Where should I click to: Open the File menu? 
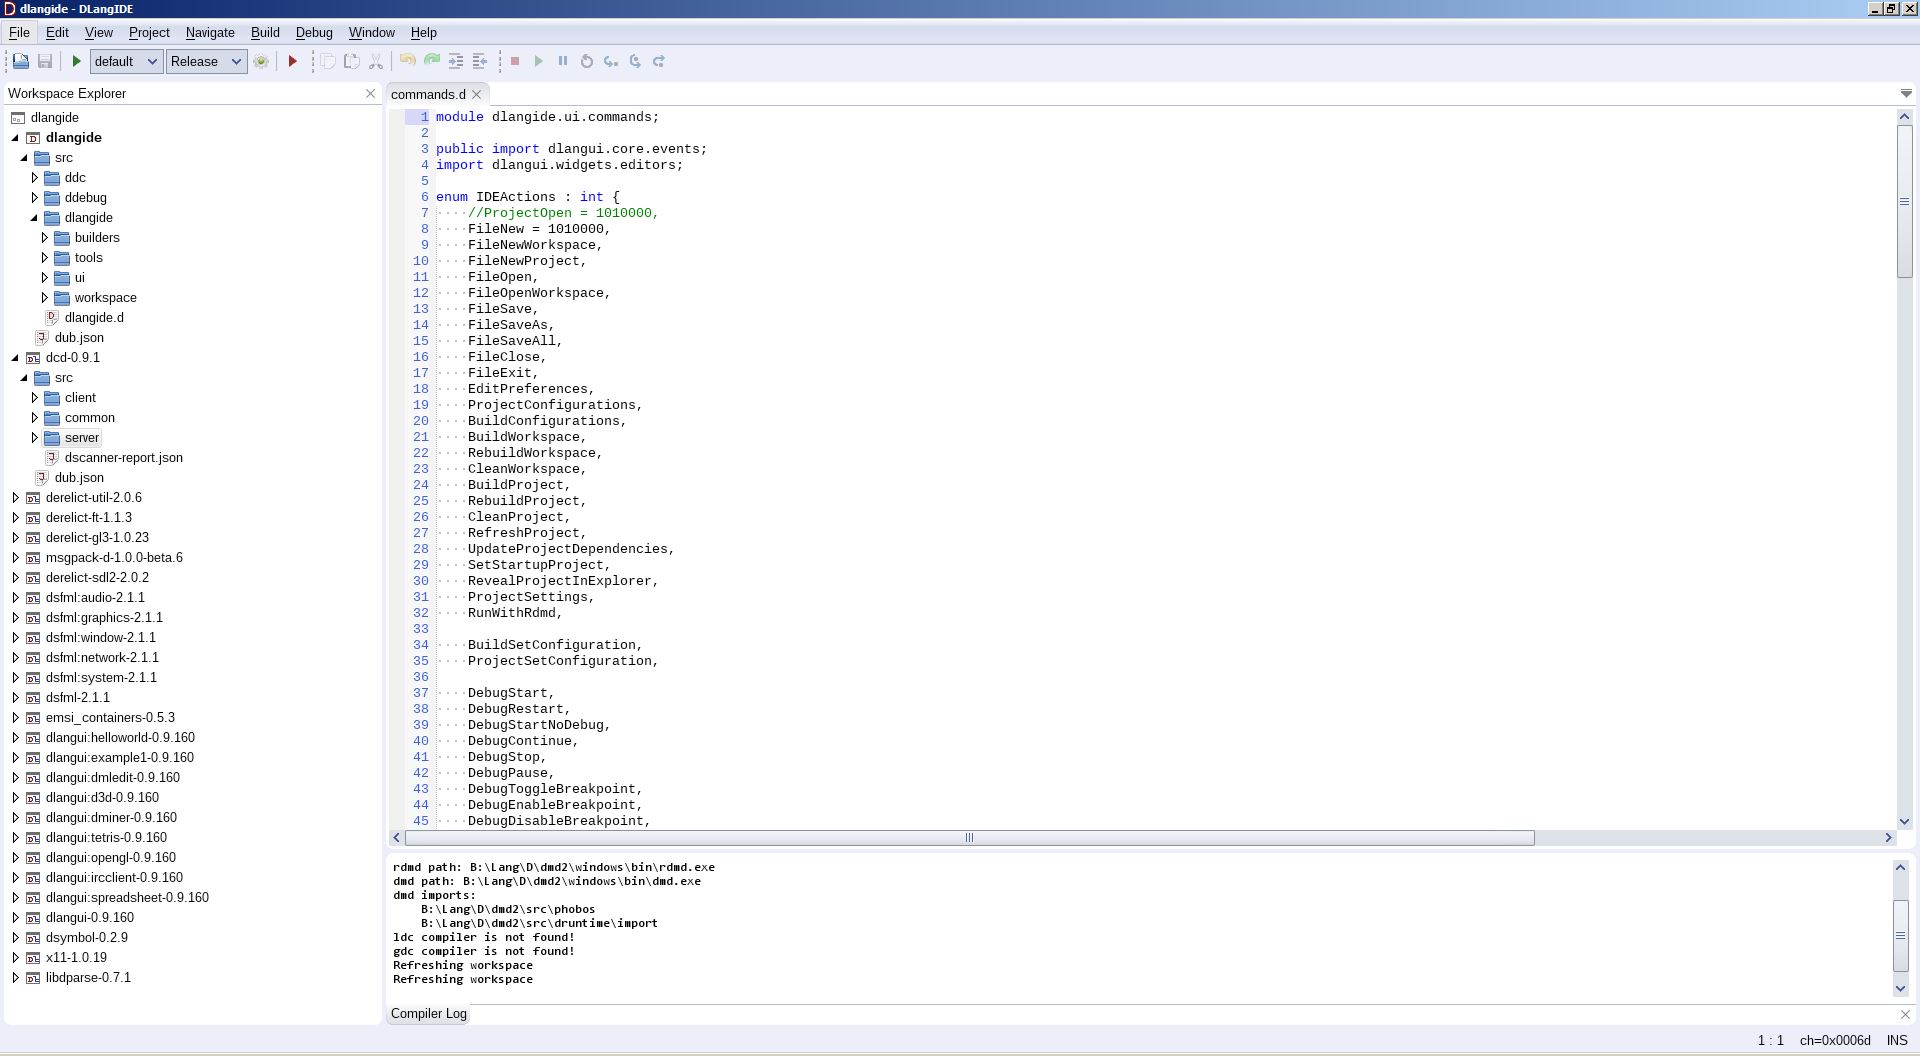19,32
